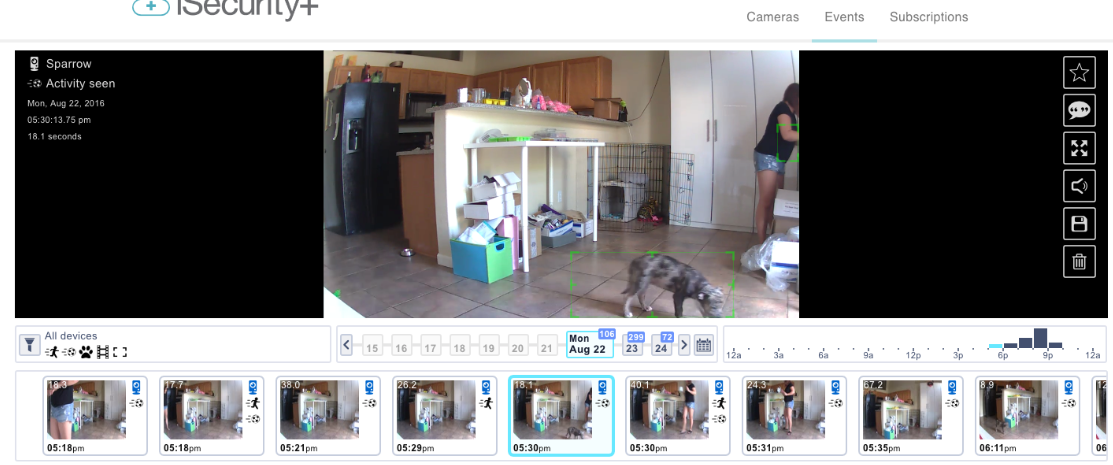Select date 24 with 72 events

pyautogui.click(x=661, y=346)
